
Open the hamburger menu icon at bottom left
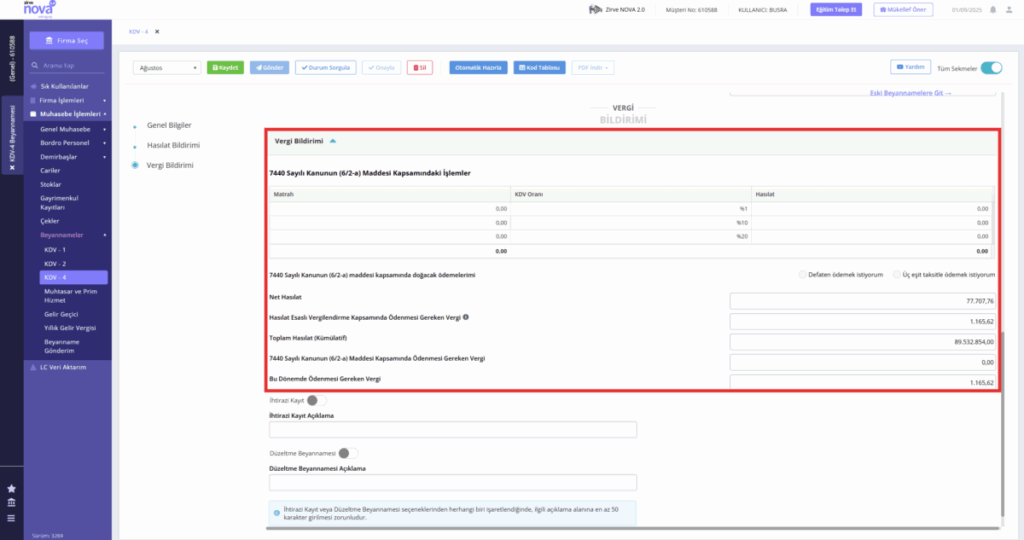[11, 518]
